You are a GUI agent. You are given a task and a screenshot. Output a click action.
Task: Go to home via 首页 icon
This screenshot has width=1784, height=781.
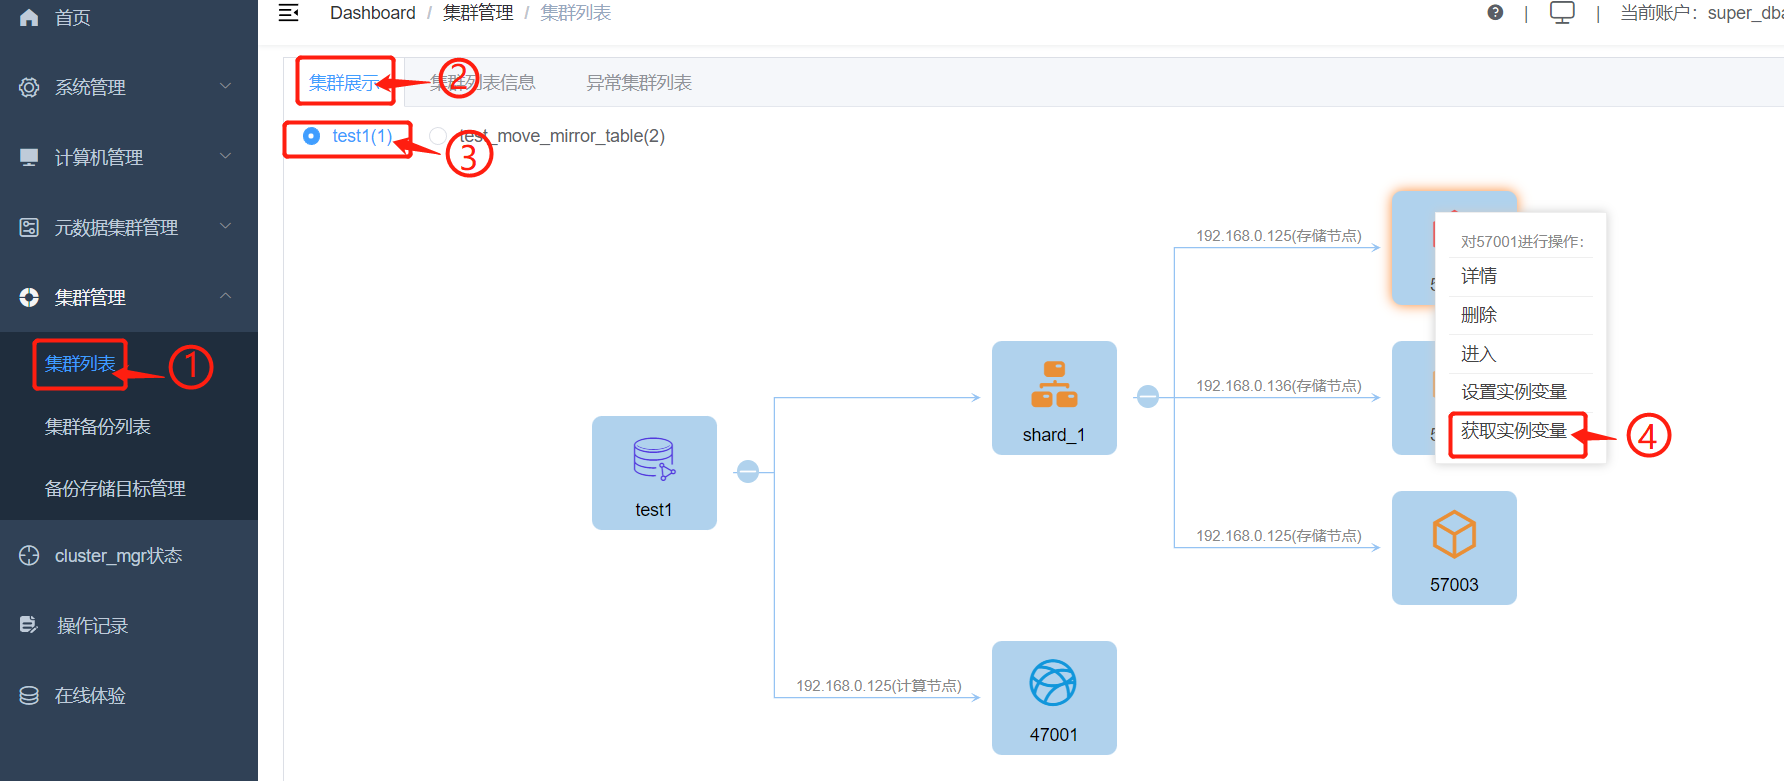(x=30, y=17)
